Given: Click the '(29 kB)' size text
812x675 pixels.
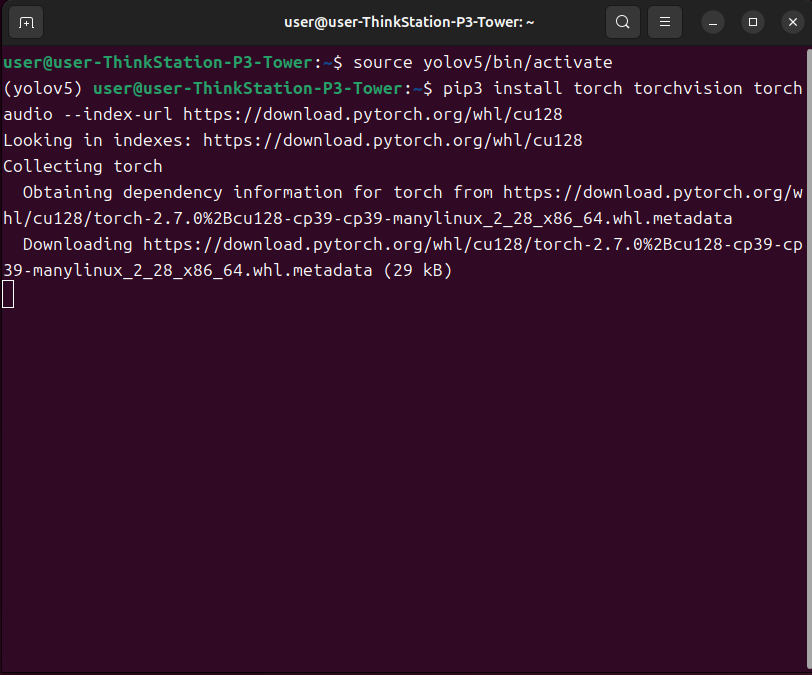Looking at the screenshot, I should pos(418,270).
